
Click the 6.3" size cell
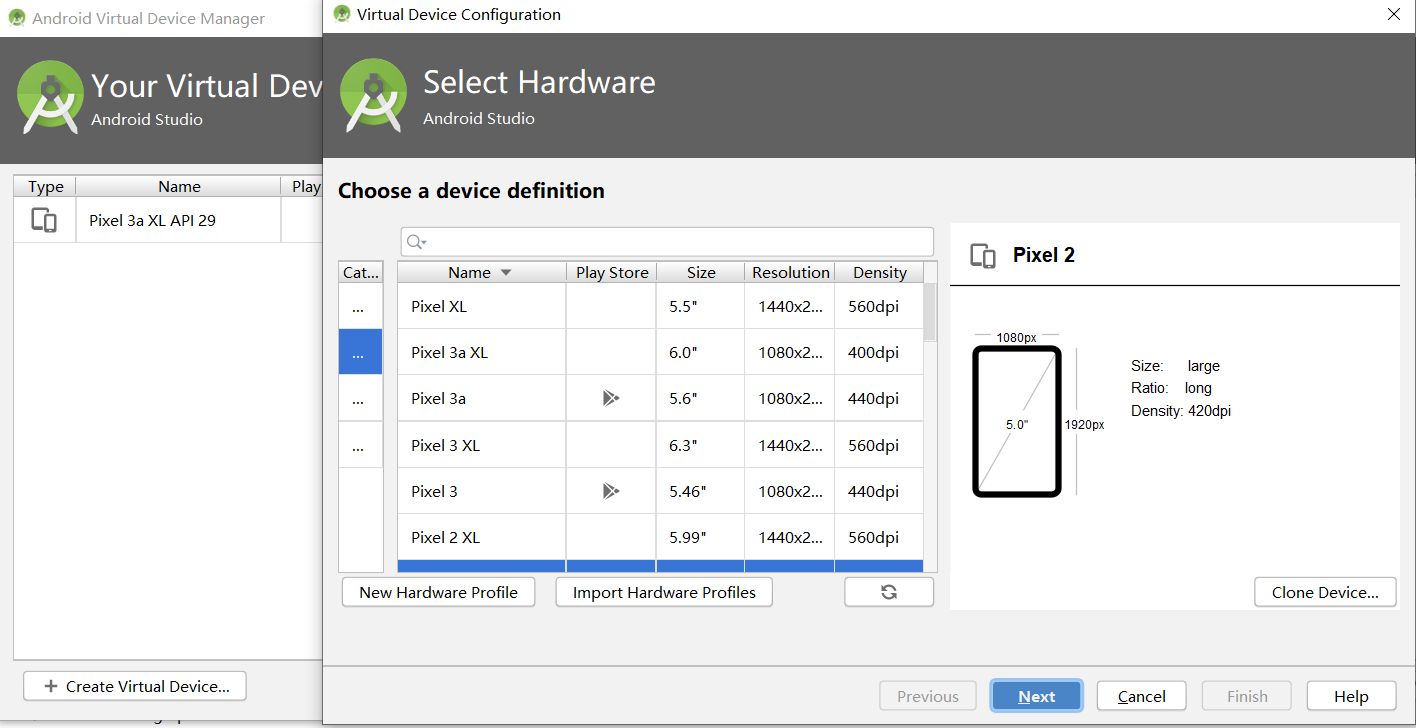pos(701,445)
